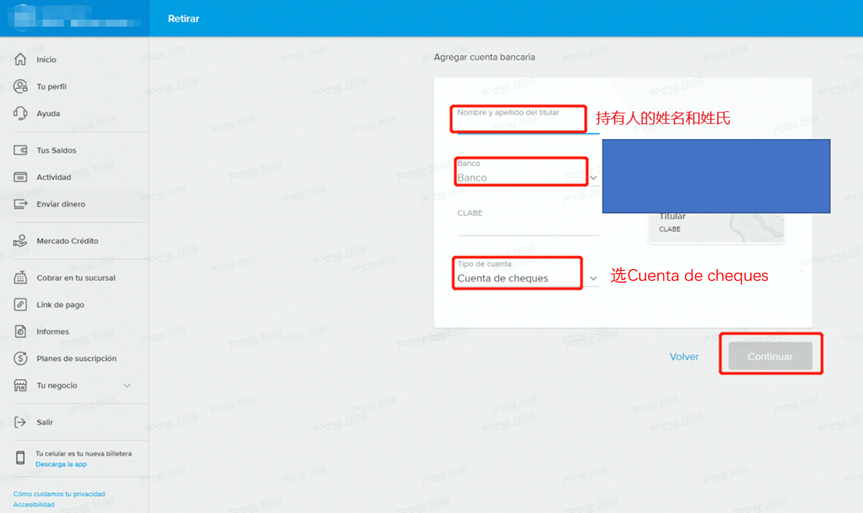Image resolution: width=863 pixels, height=513 pixels.
Task: Click the blurred account logo in header
Action: [x=25, y=15]
